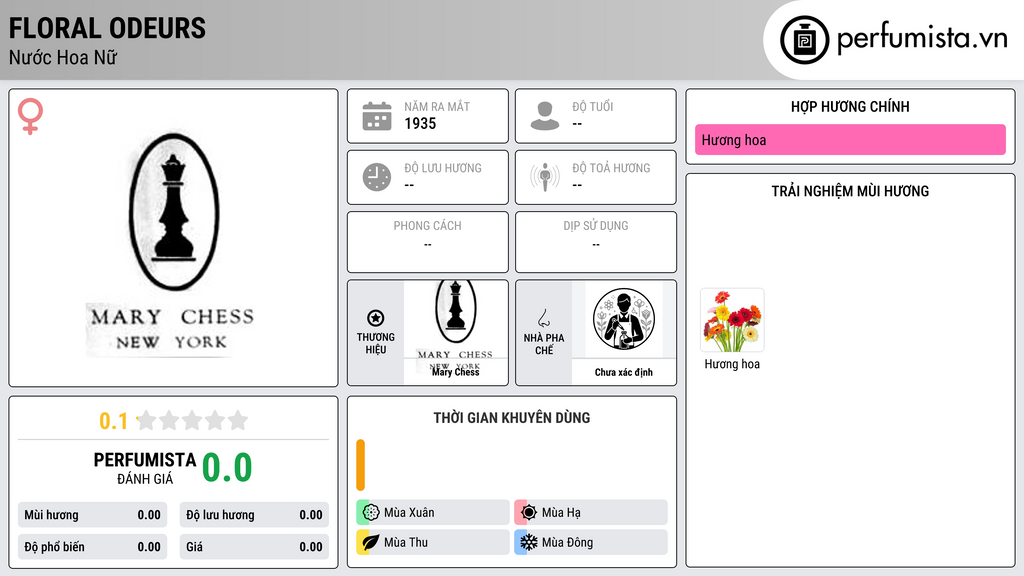This screenshot has height=576, width=1024.
Task: Click the Mary Chess brand name label
Action: pyautogui.click(x=456, y=372)
